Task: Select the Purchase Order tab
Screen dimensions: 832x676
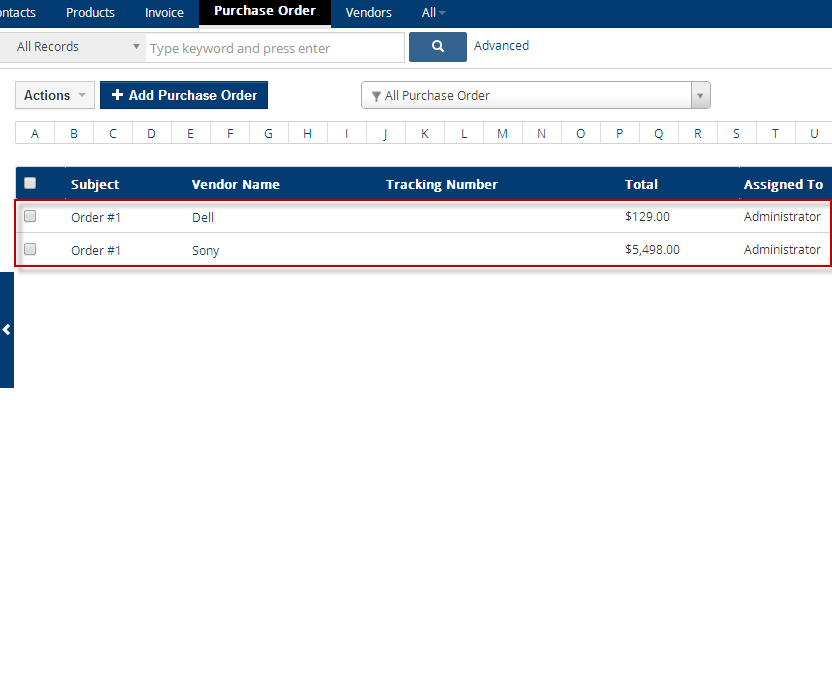Action: 265,12
